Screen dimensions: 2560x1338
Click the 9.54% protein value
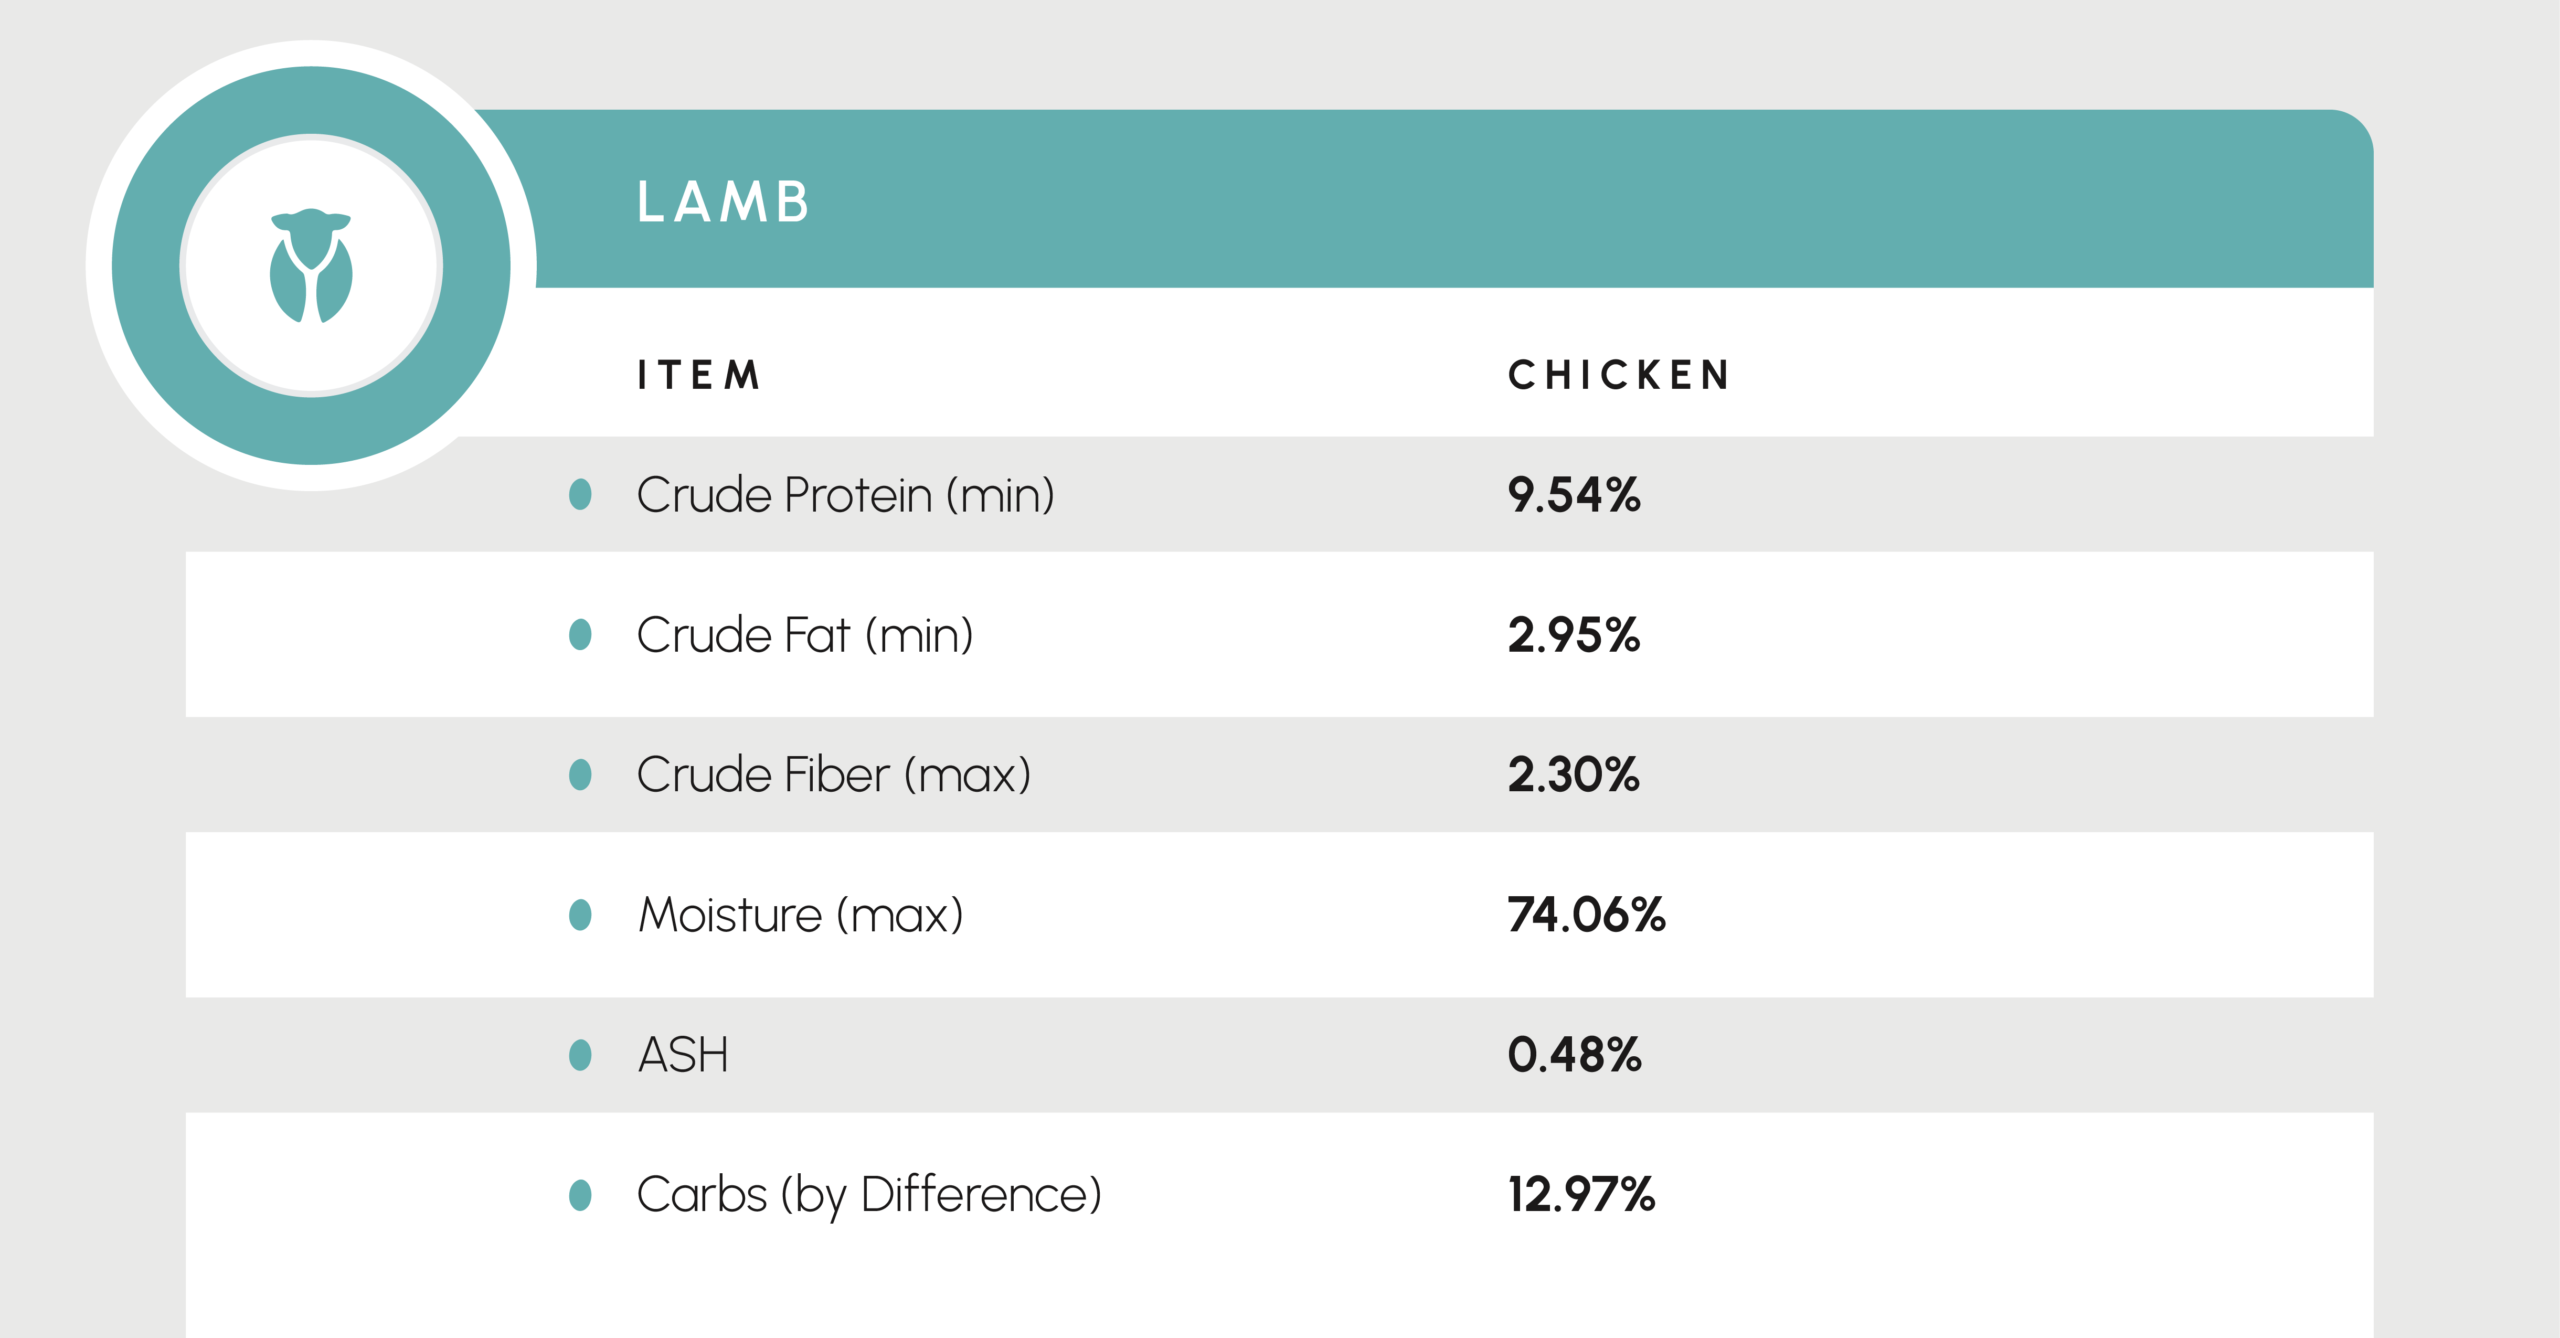[x=1574, y=495]
